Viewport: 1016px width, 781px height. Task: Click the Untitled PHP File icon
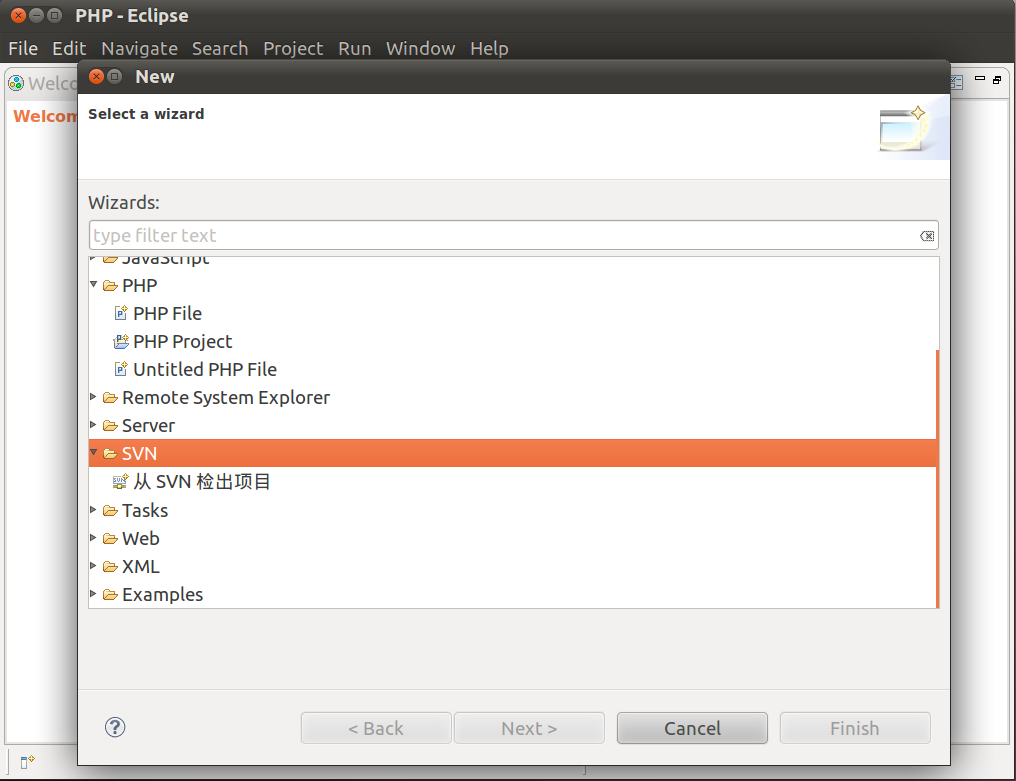[121, 369]
